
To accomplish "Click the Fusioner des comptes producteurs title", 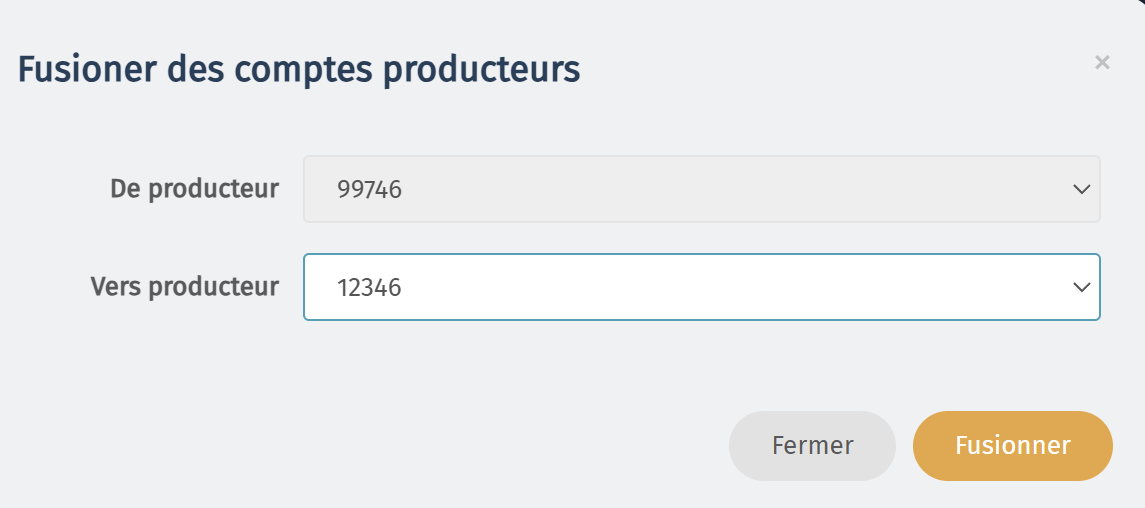I will [x=299, y=71].
